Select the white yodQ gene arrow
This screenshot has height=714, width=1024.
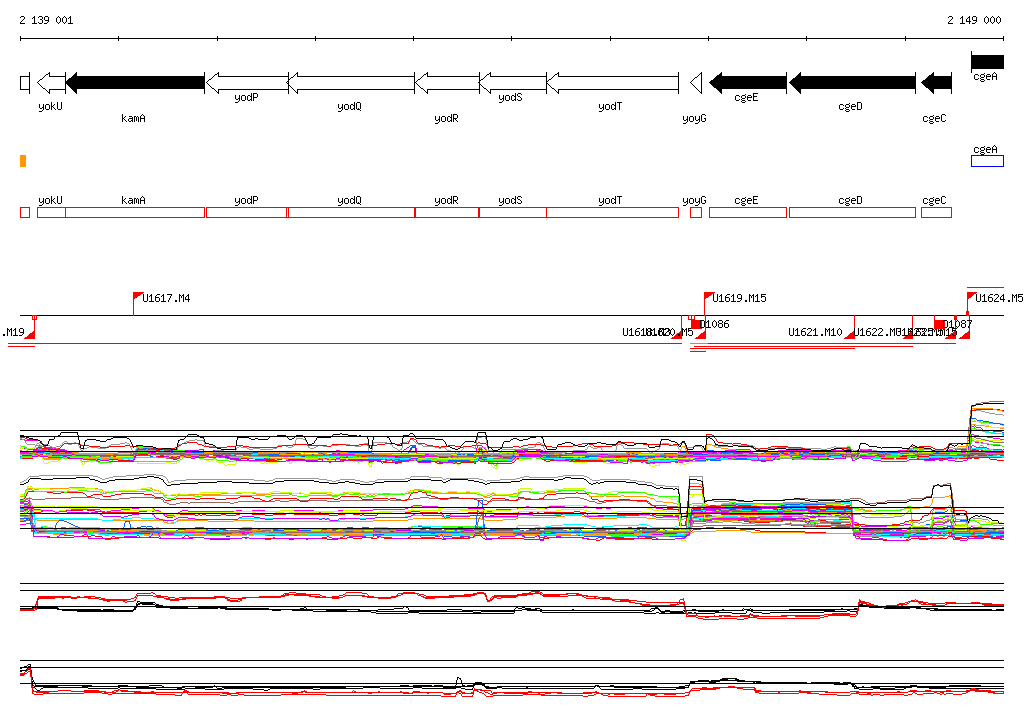[351, 82]
